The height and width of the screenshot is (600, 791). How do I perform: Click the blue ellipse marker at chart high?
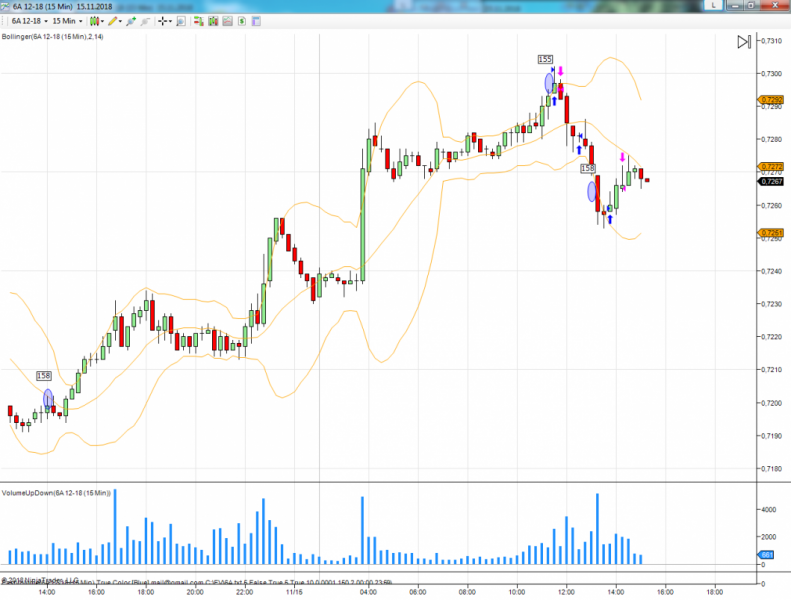[x=549, y=83]
